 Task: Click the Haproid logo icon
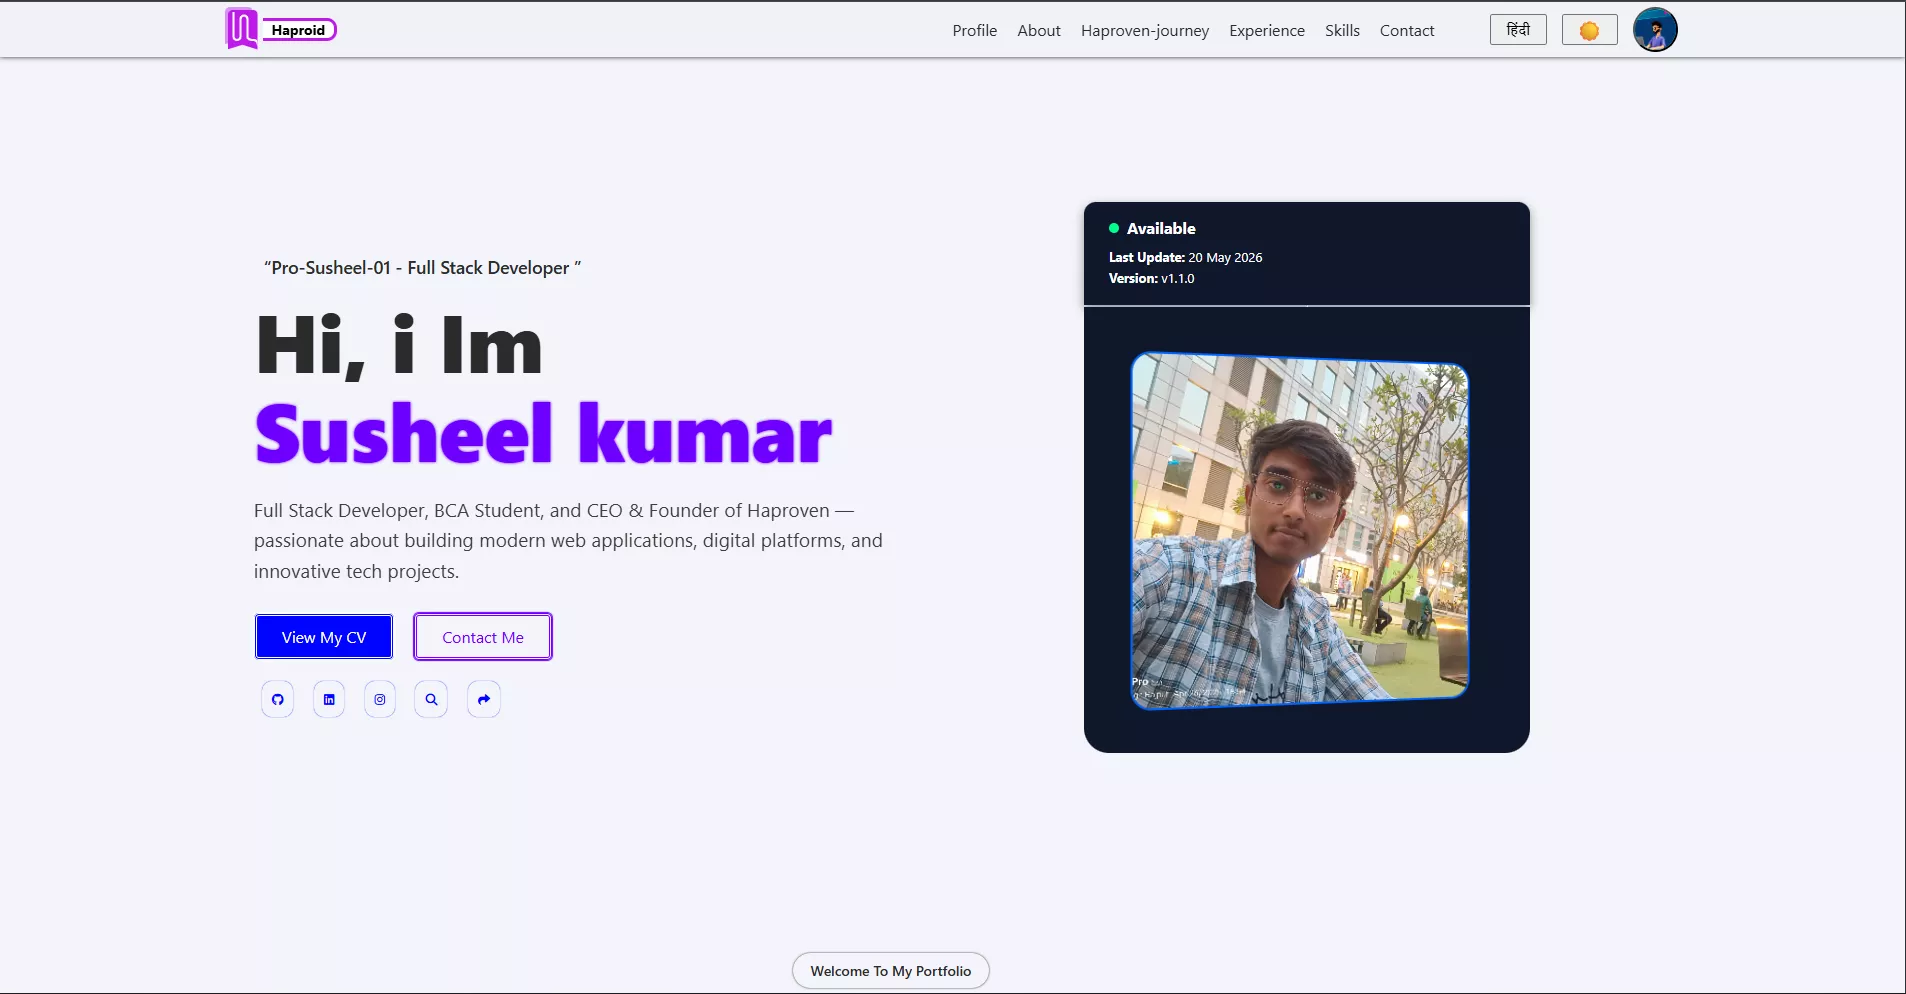[241, 28]
